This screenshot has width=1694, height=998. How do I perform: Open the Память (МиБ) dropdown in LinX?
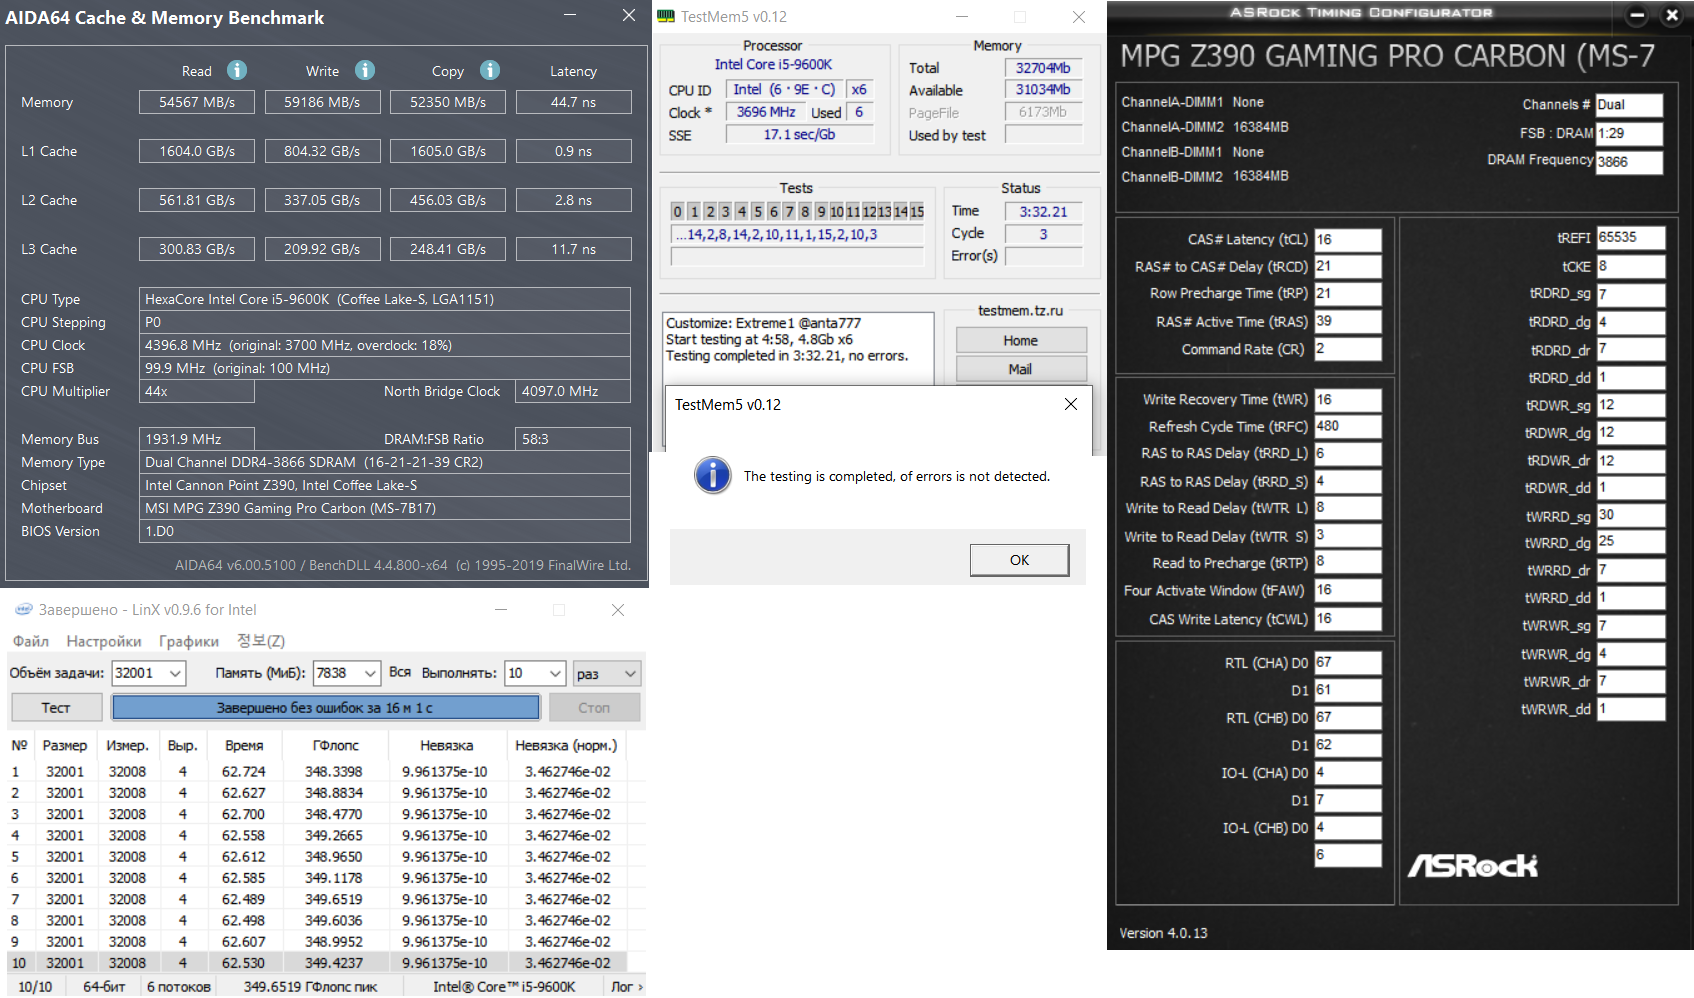pyautogui.click(x=370, y=674)
